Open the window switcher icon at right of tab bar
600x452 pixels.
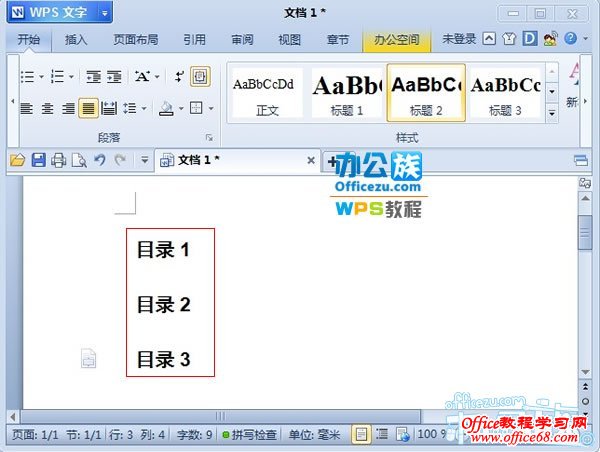click(x=581, y=160)
